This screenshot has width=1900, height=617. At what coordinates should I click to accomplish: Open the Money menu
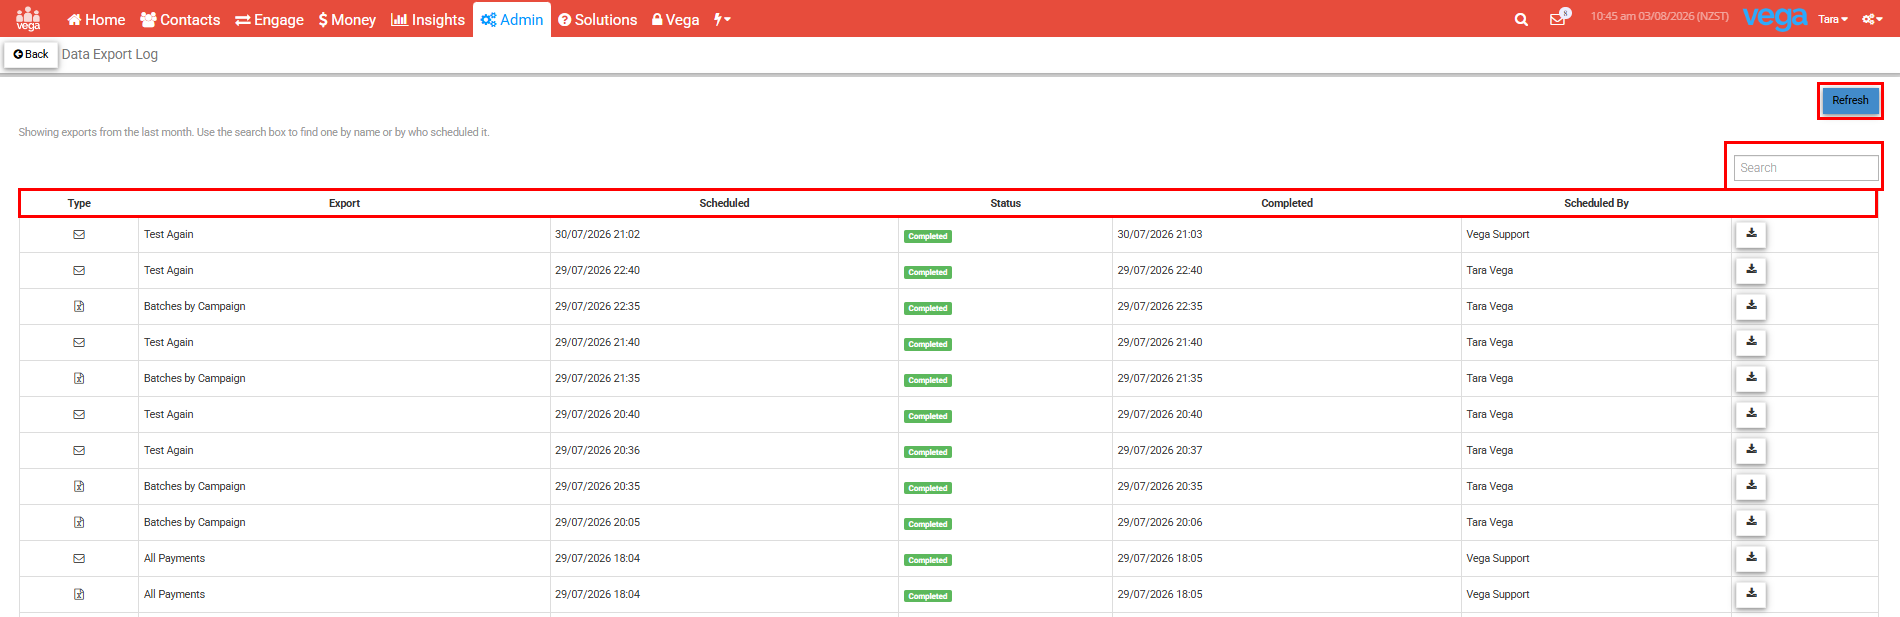coord(347,19)
